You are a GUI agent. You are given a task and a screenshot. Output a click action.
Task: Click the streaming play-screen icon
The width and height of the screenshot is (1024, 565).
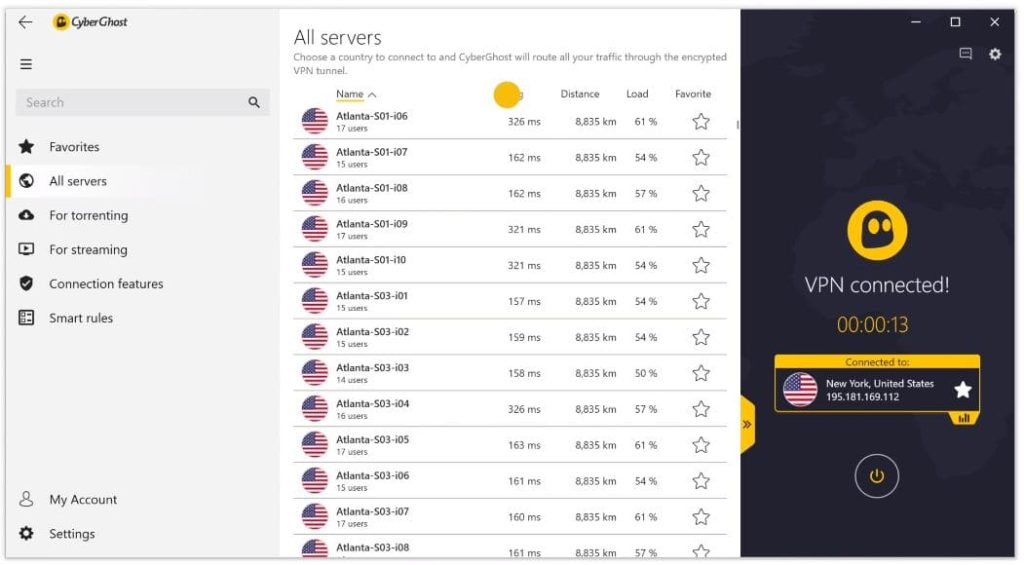pos(26,249)
